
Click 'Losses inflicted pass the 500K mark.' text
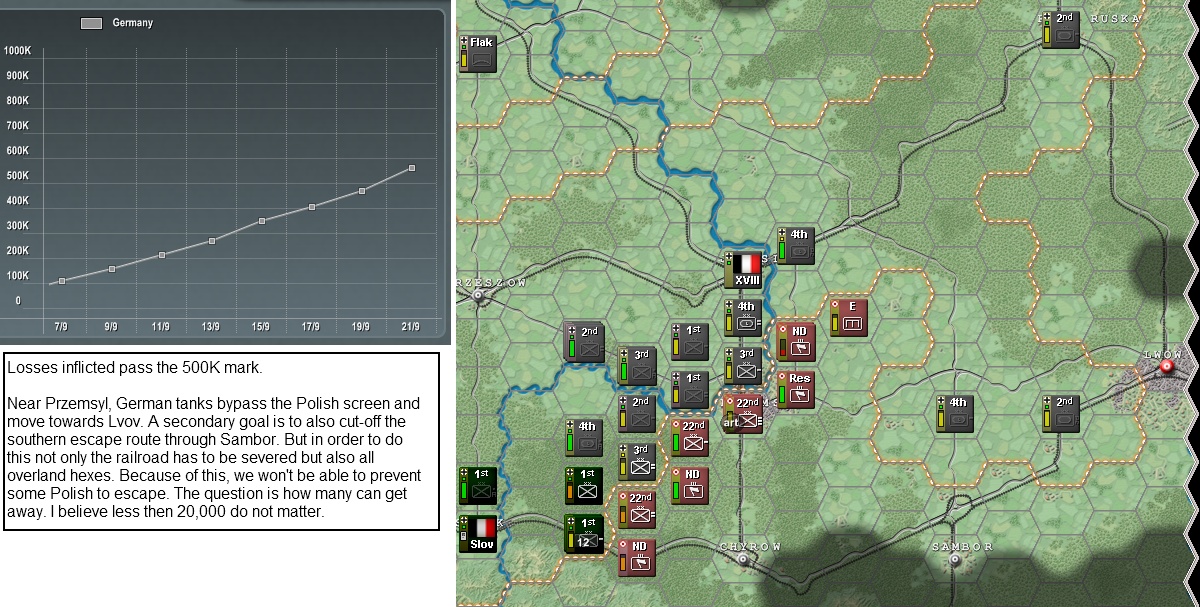click(x=134, y=368)
